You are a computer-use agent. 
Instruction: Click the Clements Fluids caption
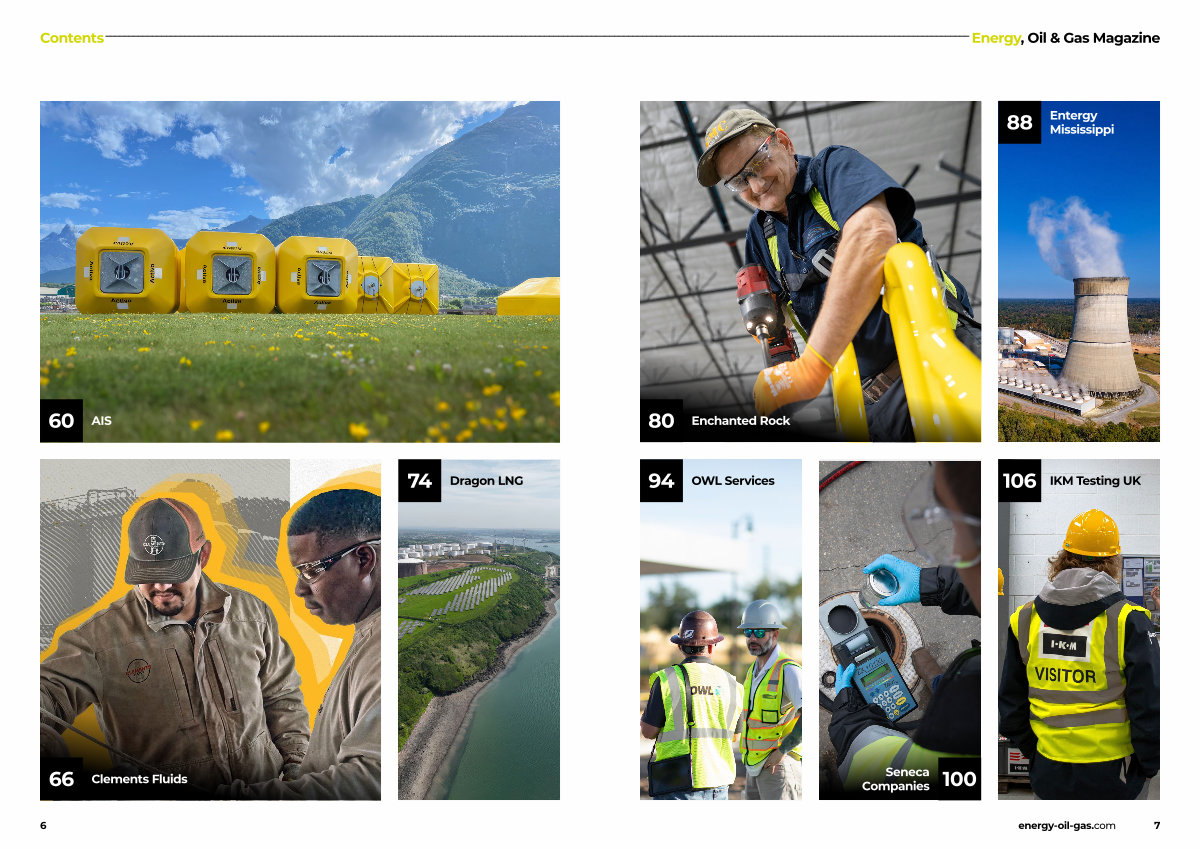pos(139,779)
